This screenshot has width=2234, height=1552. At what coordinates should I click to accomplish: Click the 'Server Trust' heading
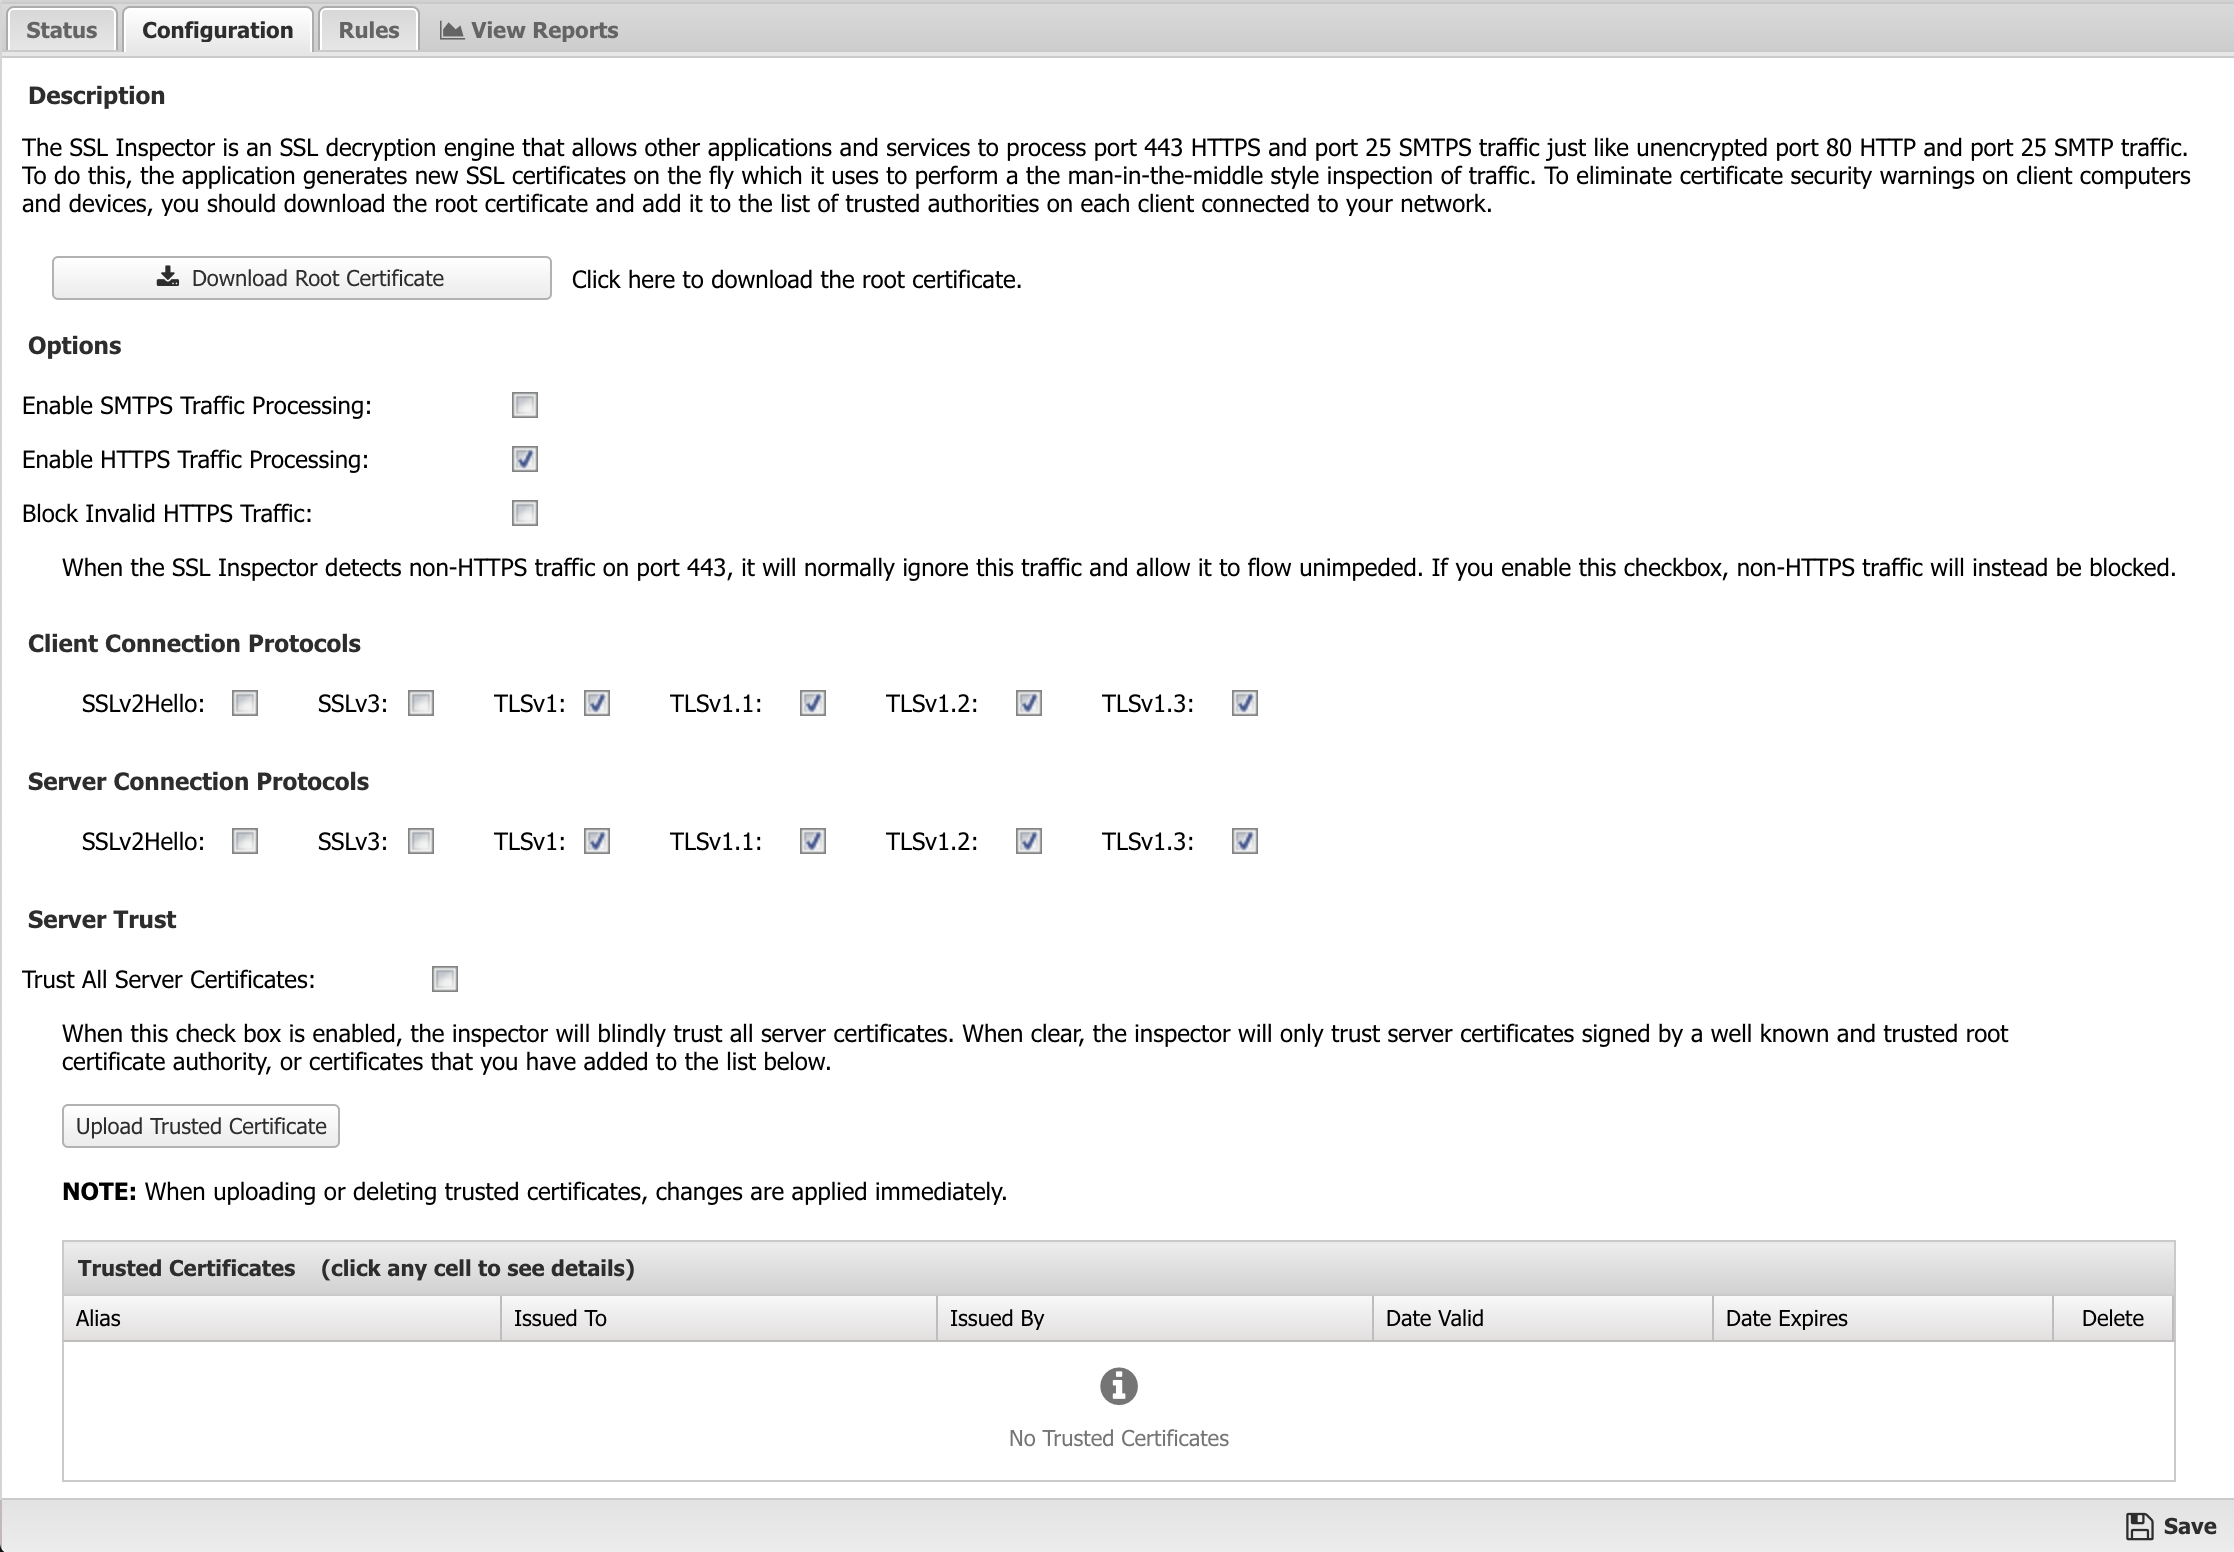[x=102, y=919]
